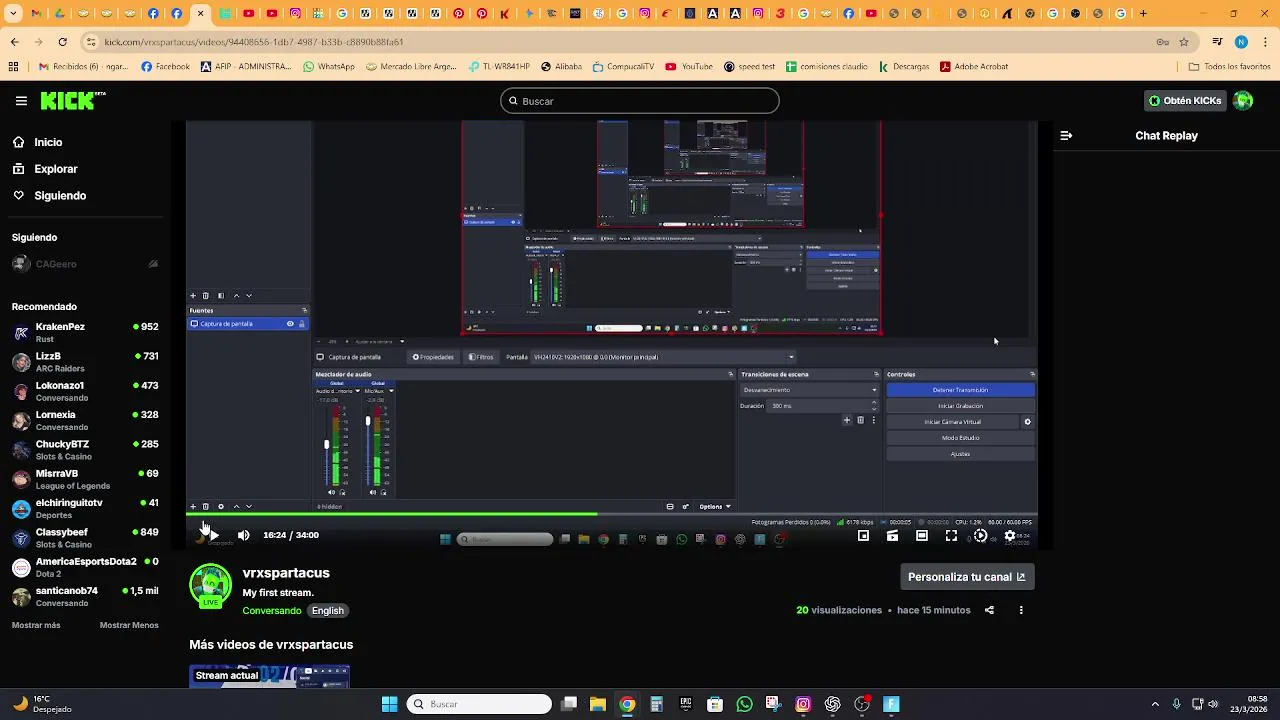Open the Lokonazo1 recommended channel
1280x720 pixels.
(85, 391)
